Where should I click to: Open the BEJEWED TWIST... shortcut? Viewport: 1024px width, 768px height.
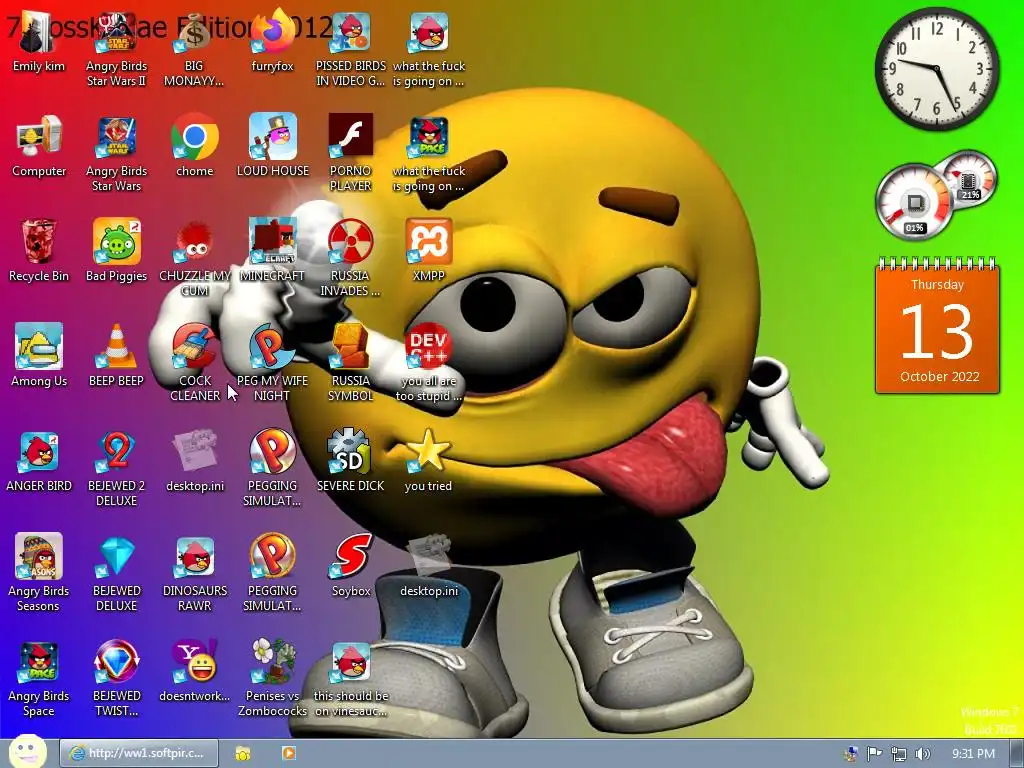(x=116, y=679)
